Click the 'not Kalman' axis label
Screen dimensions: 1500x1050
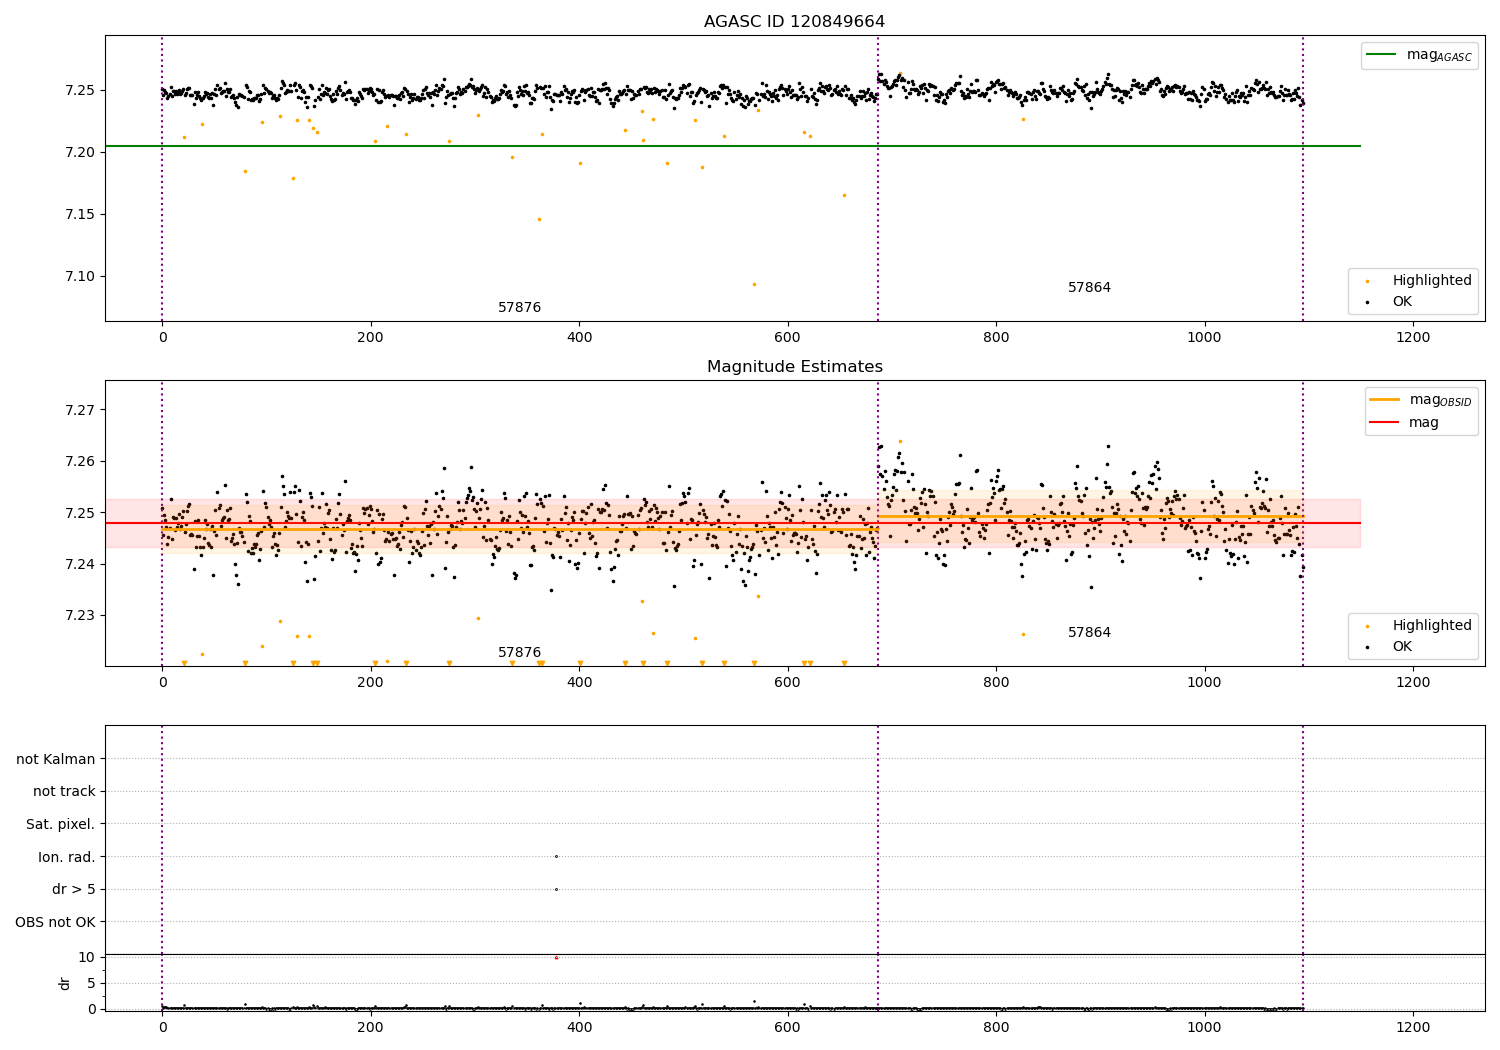tap(56, 759)
